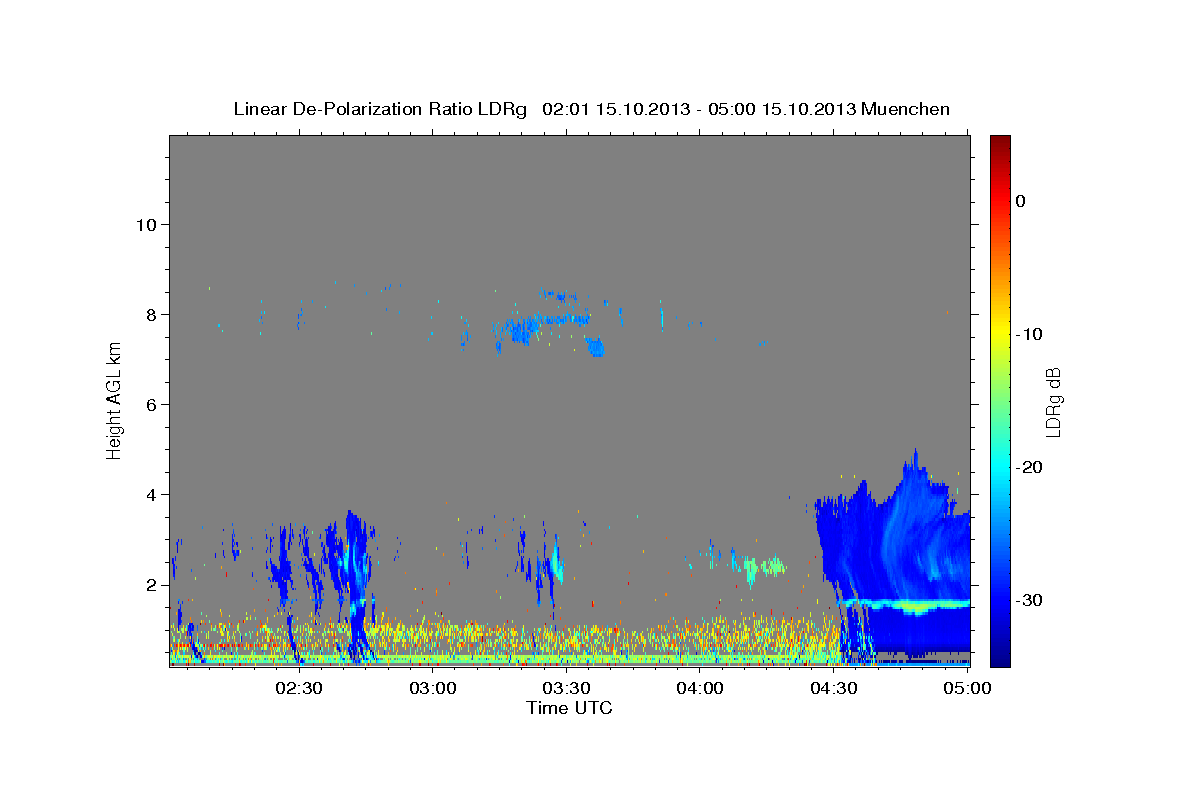Click the Time UTC axis title
This screenshot has width=1200, height=800.
(x=569, y=708)
